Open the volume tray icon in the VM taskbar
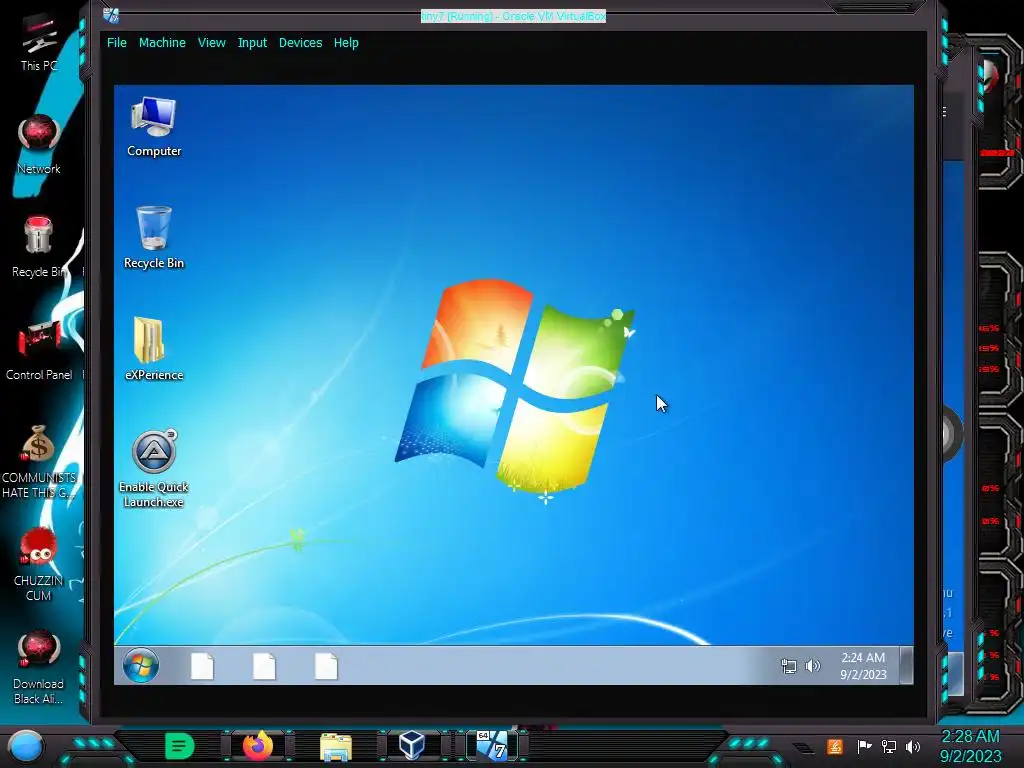The image size is (1024, 768). (x=812, y=666)
